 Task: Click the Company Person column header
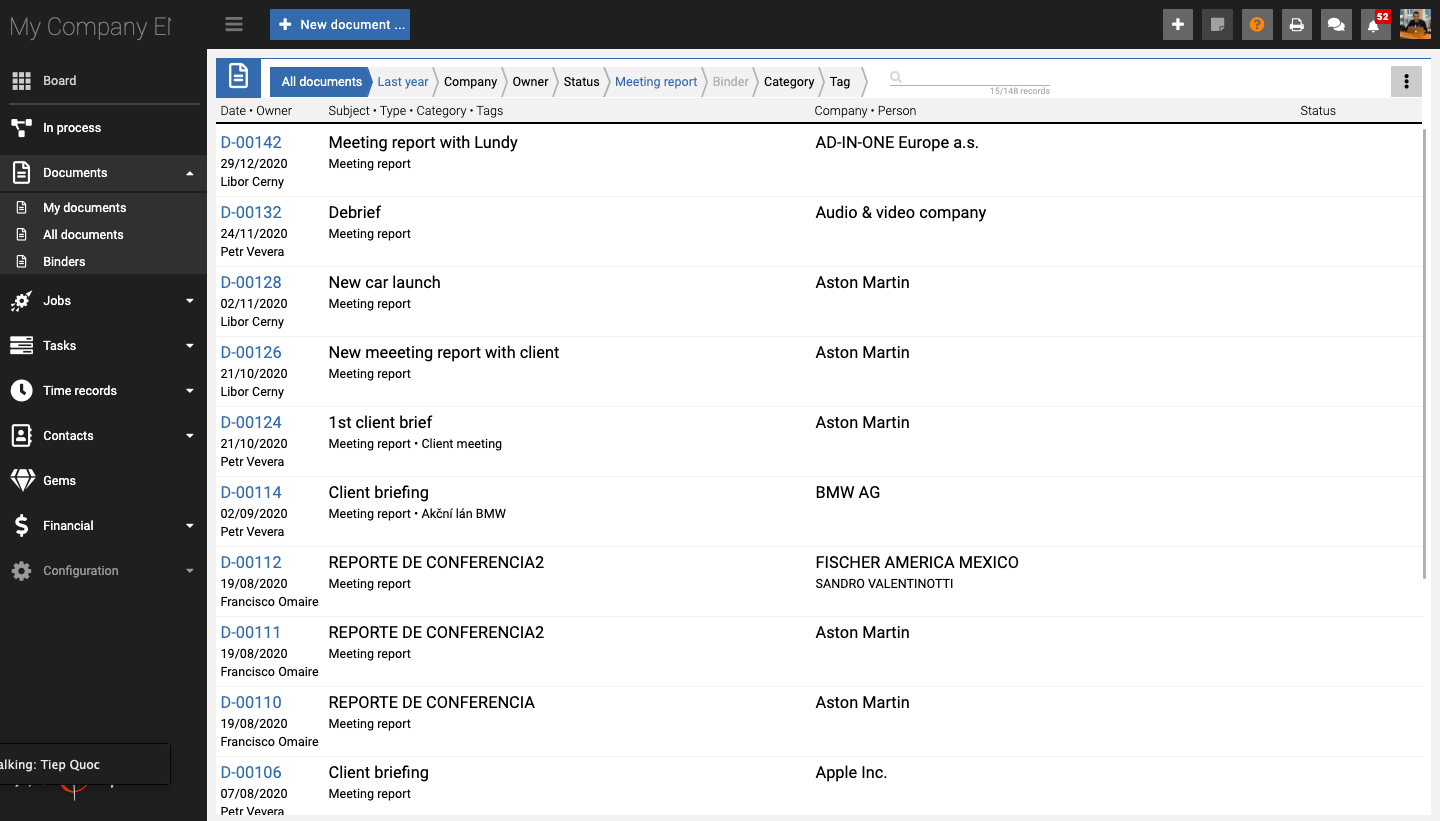[865, 111]
